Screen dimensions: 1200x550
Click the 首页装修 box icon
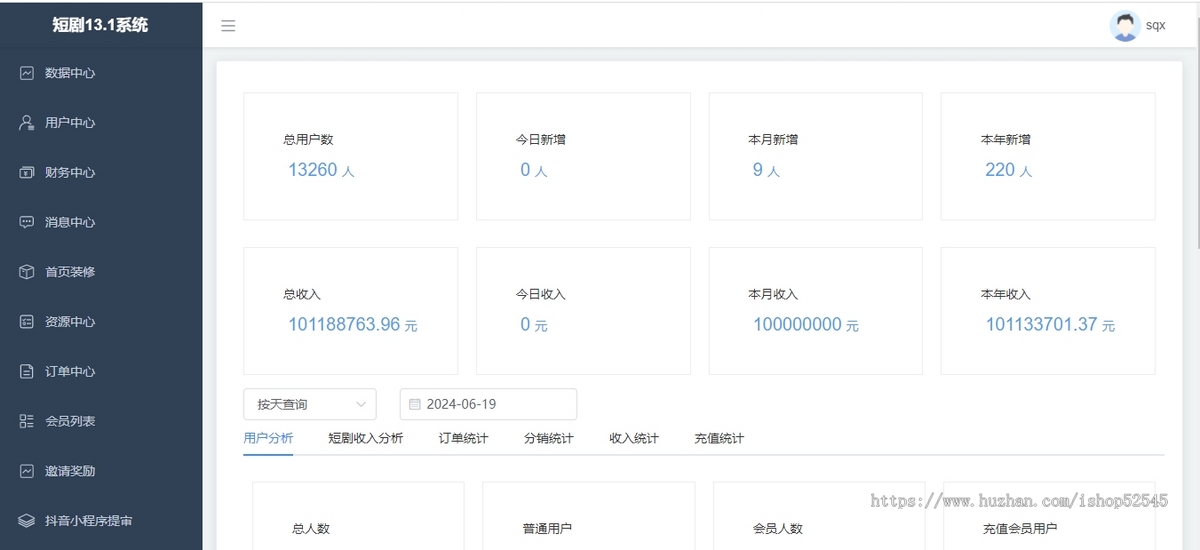tap(27, 272)
